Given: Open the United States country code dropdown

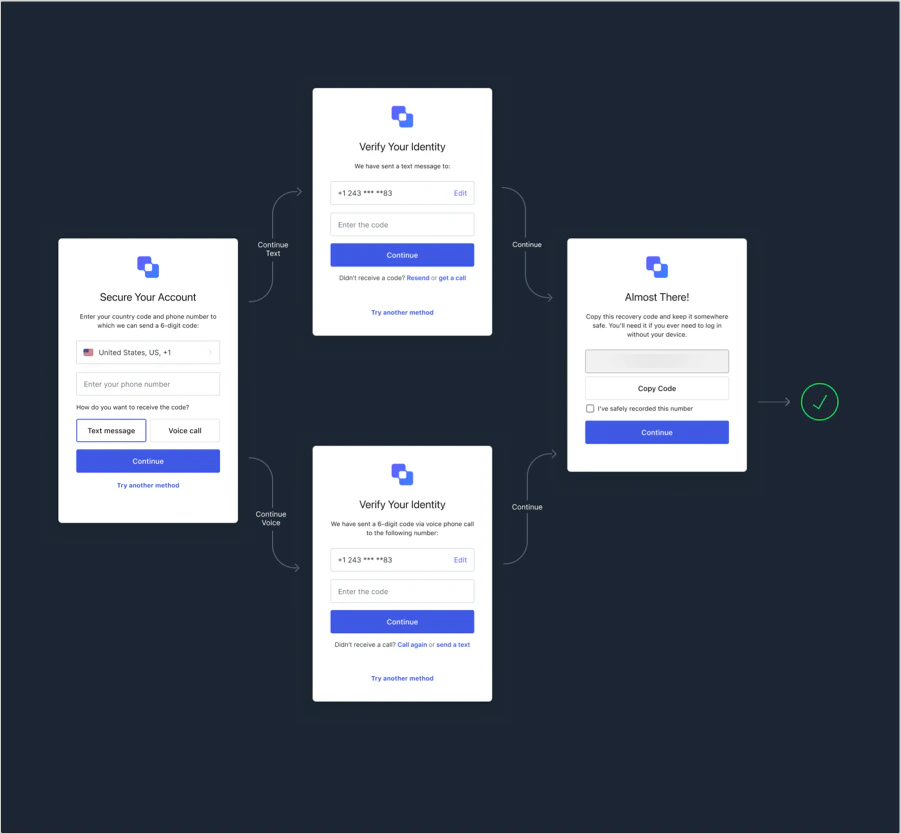Looking at the screenshot, I should coord(148,352).
